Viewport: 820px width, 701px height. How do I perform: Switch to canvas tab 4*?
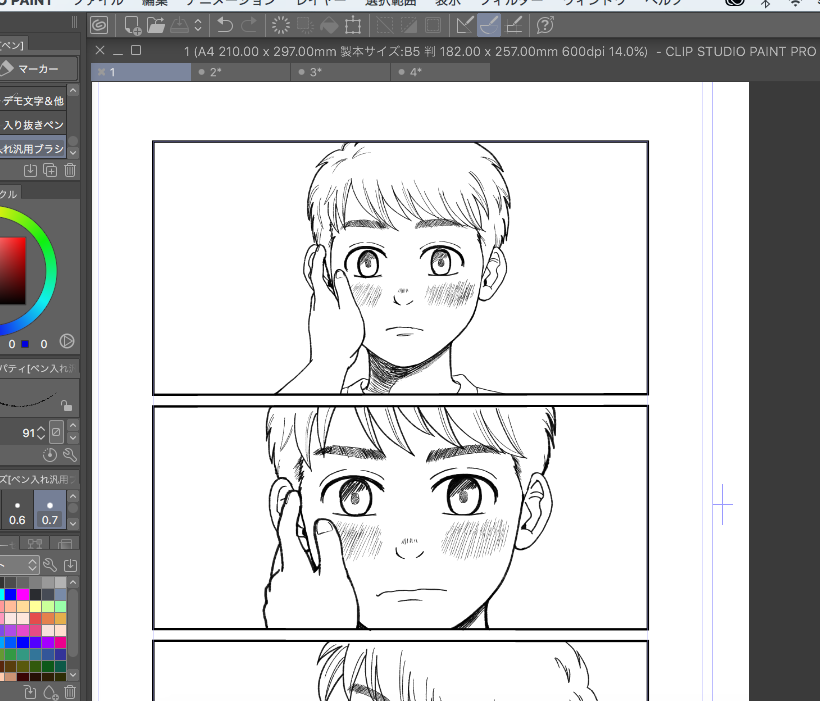441,72
